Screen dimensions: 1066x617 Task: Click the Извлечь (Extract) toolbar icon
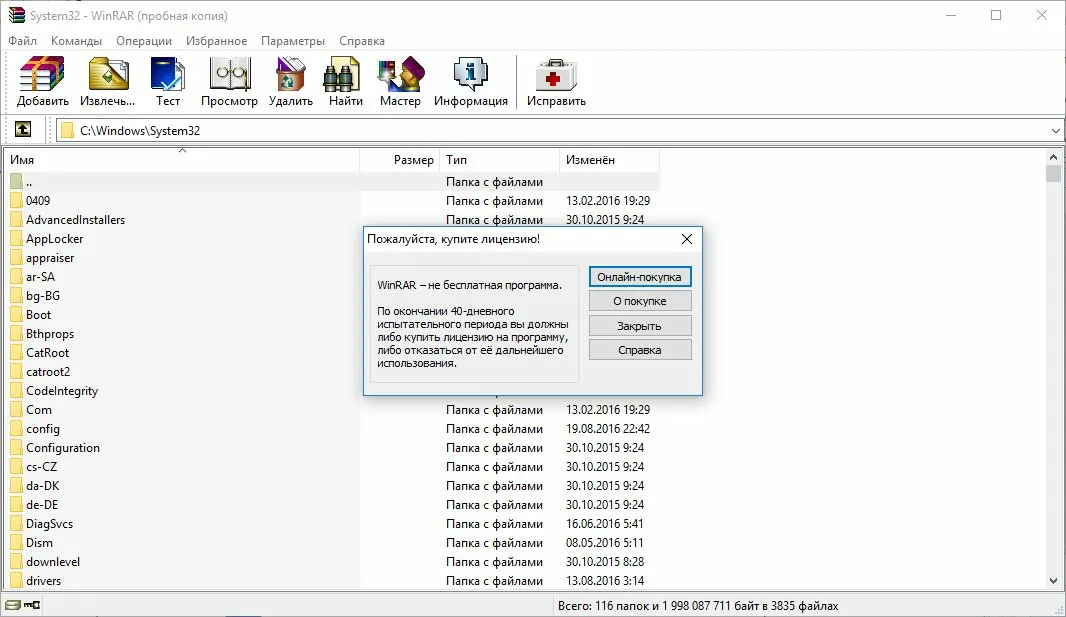[x=107, y=82]
